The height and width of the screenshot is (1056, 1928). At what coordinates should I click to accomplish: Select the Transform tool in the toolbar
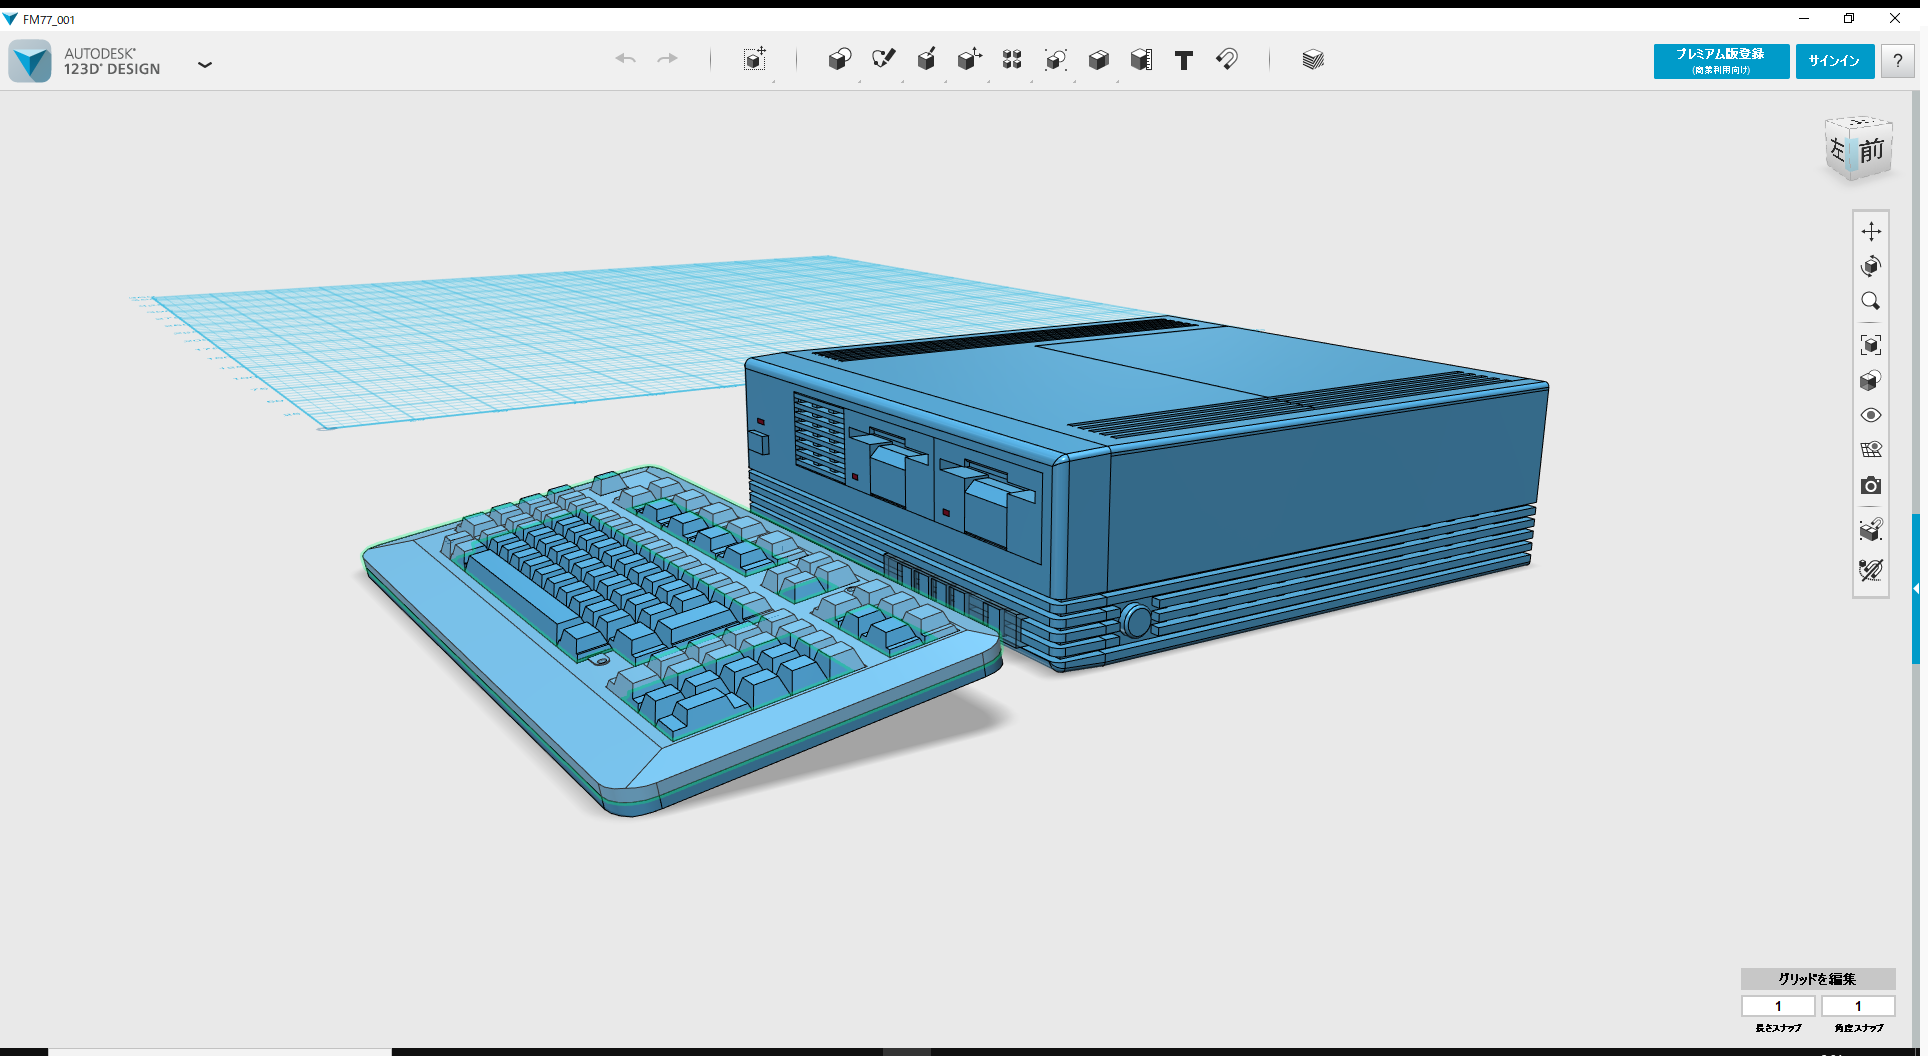(757, 60)
